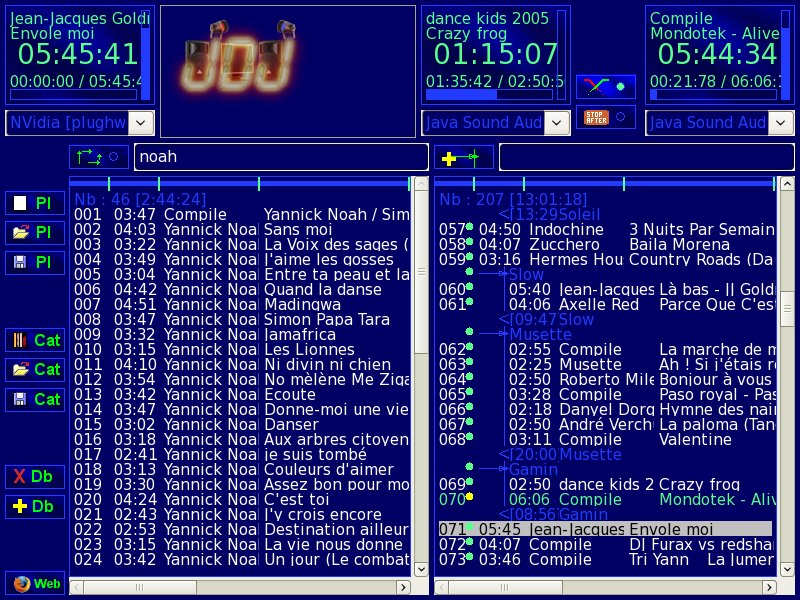The image size is (800, 600).
Task: Open the Java Sound dropdown under Crazy frog
Action: point(557,123)
